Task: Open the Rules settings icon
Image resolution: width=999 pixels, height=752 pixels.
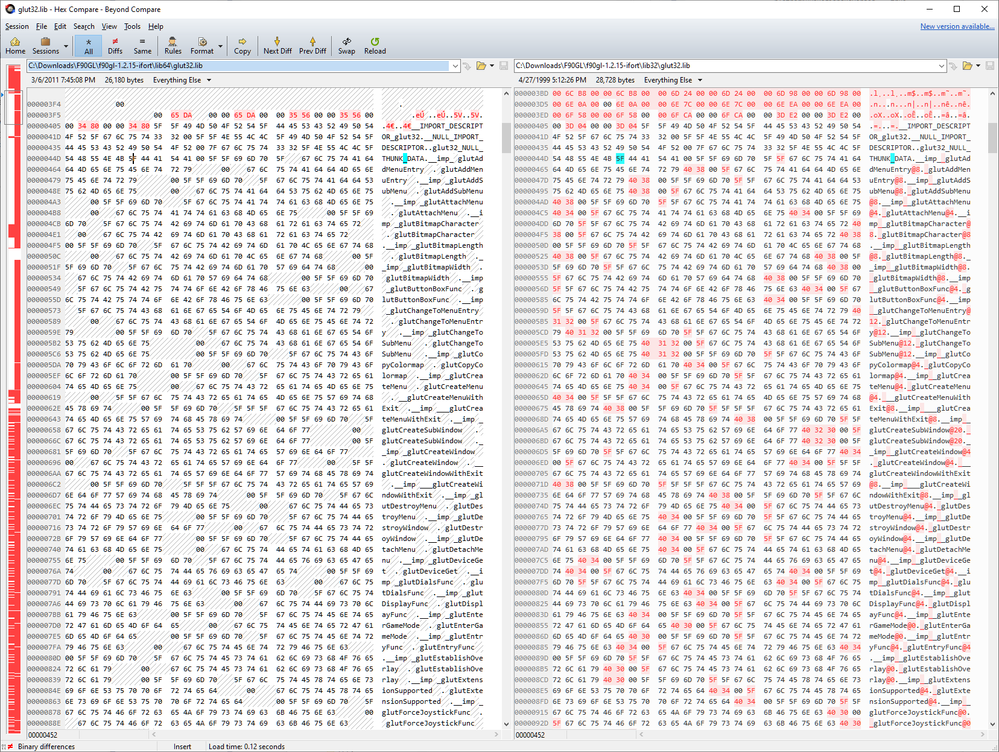Action: tap(172, 45)
